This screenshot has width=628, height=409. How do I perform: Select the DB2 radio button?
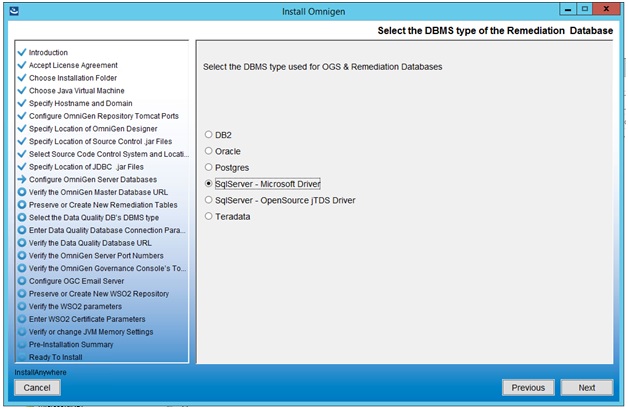coord(208,135)
